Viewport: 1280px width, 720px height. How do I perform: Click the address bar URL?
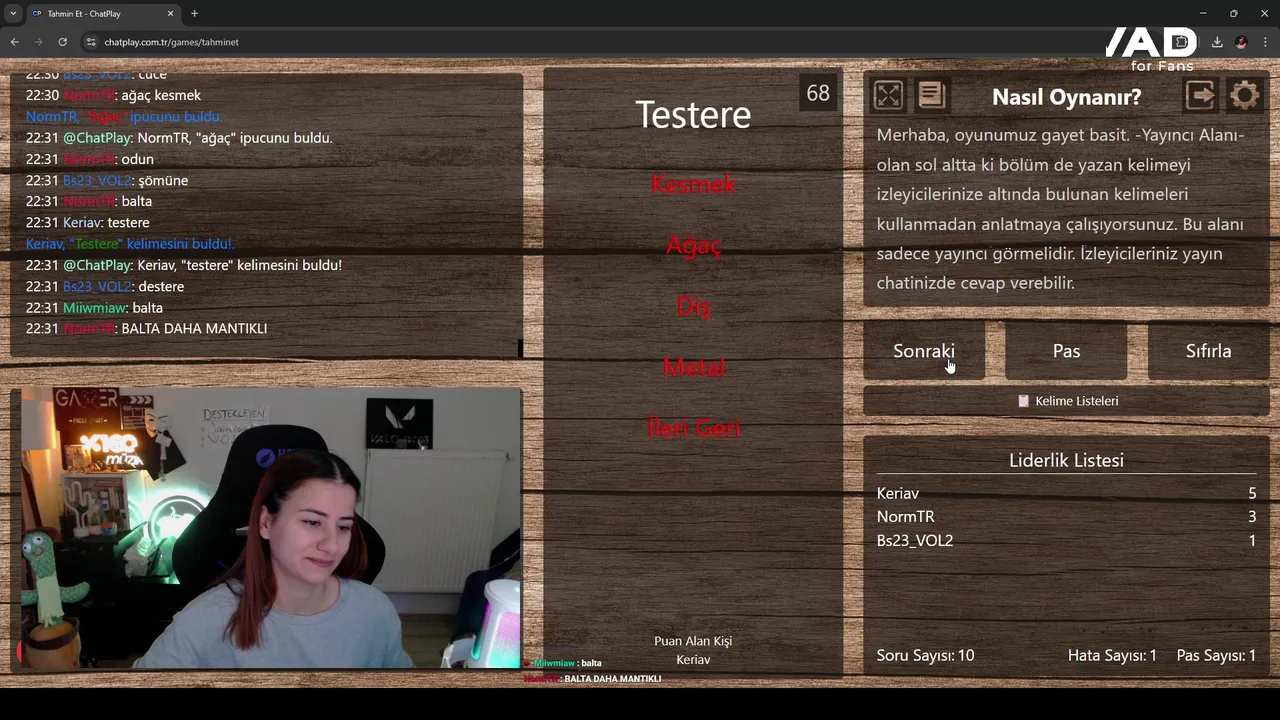click(171, 42)
